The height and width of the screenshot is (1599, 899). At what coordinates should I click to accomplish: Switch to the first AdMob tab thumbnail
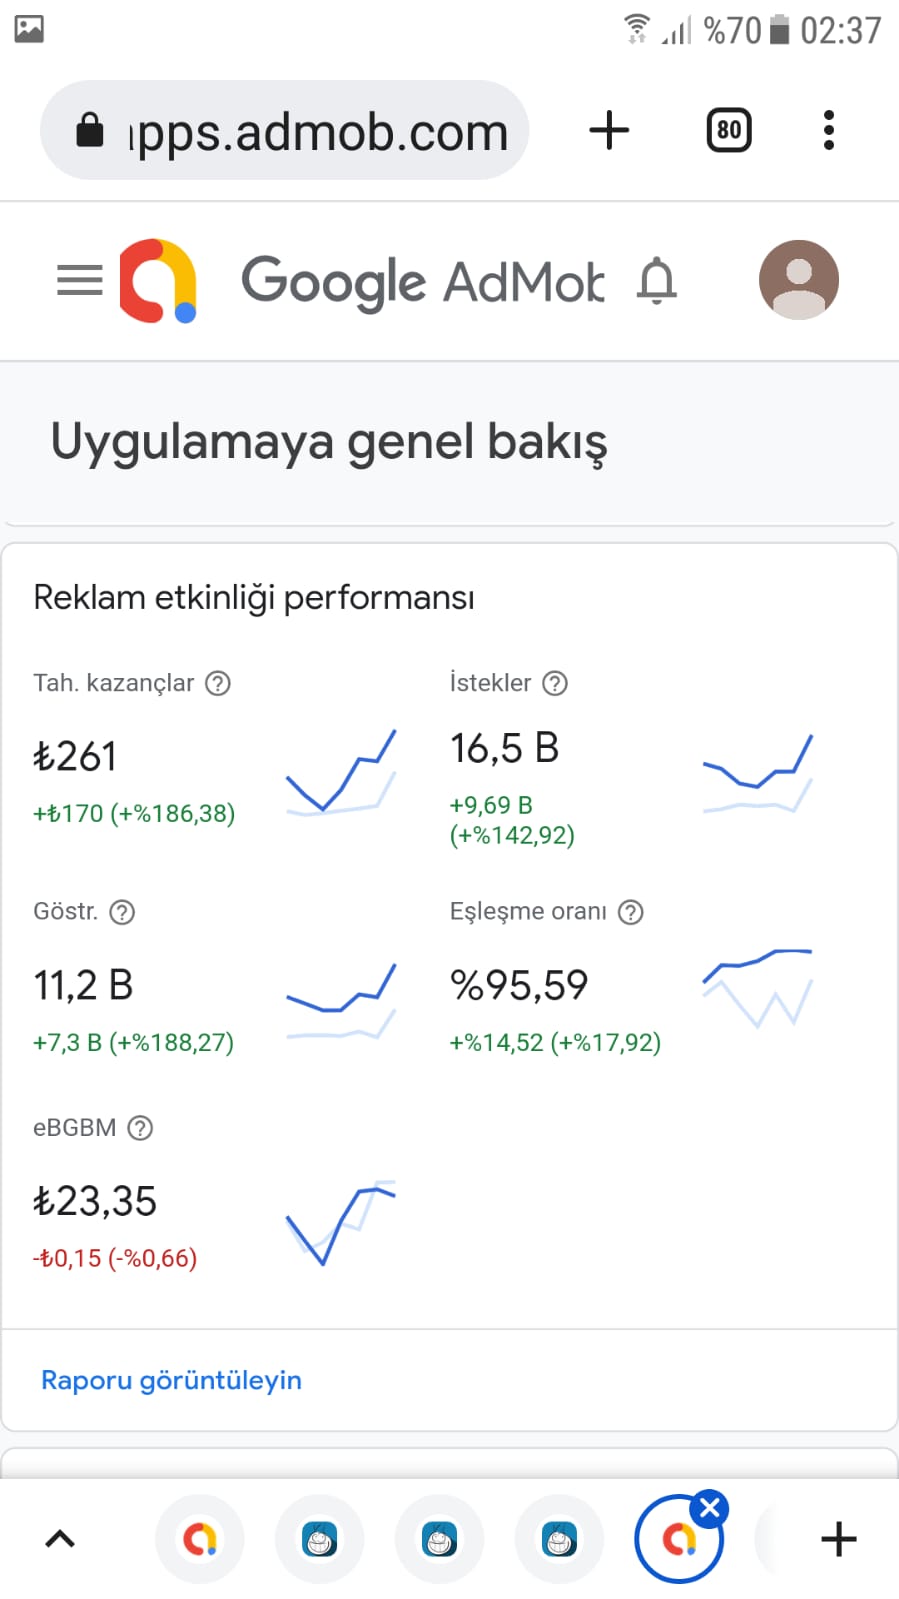pyautogui.click(x=200, y=1539)
